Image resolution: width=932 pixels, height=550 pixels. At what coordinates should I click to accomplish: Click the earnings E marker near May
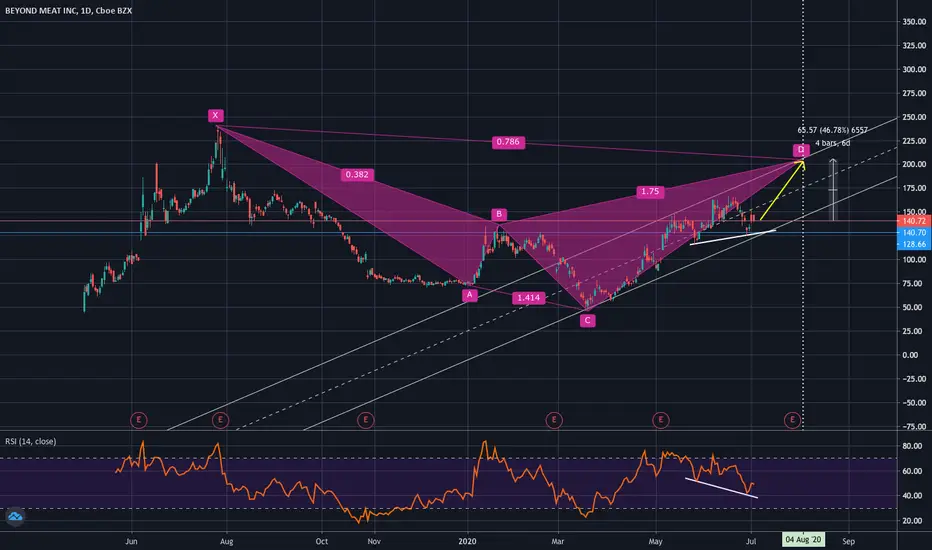pos(660,420)
